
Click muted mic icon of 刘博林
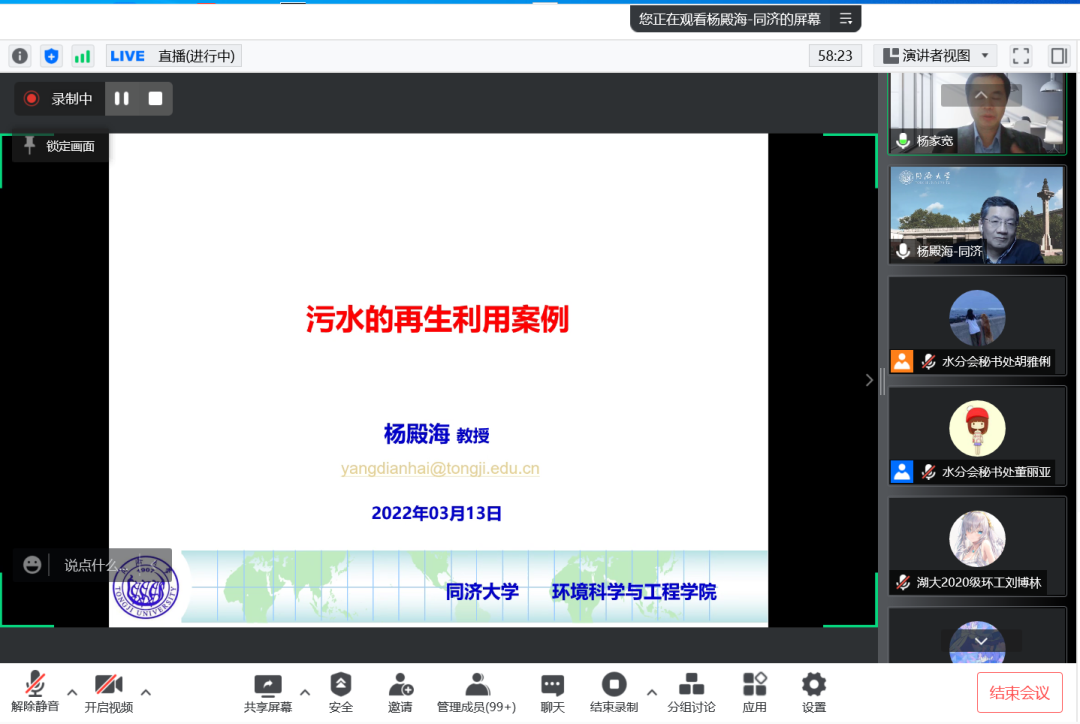[x=903, y=582]
